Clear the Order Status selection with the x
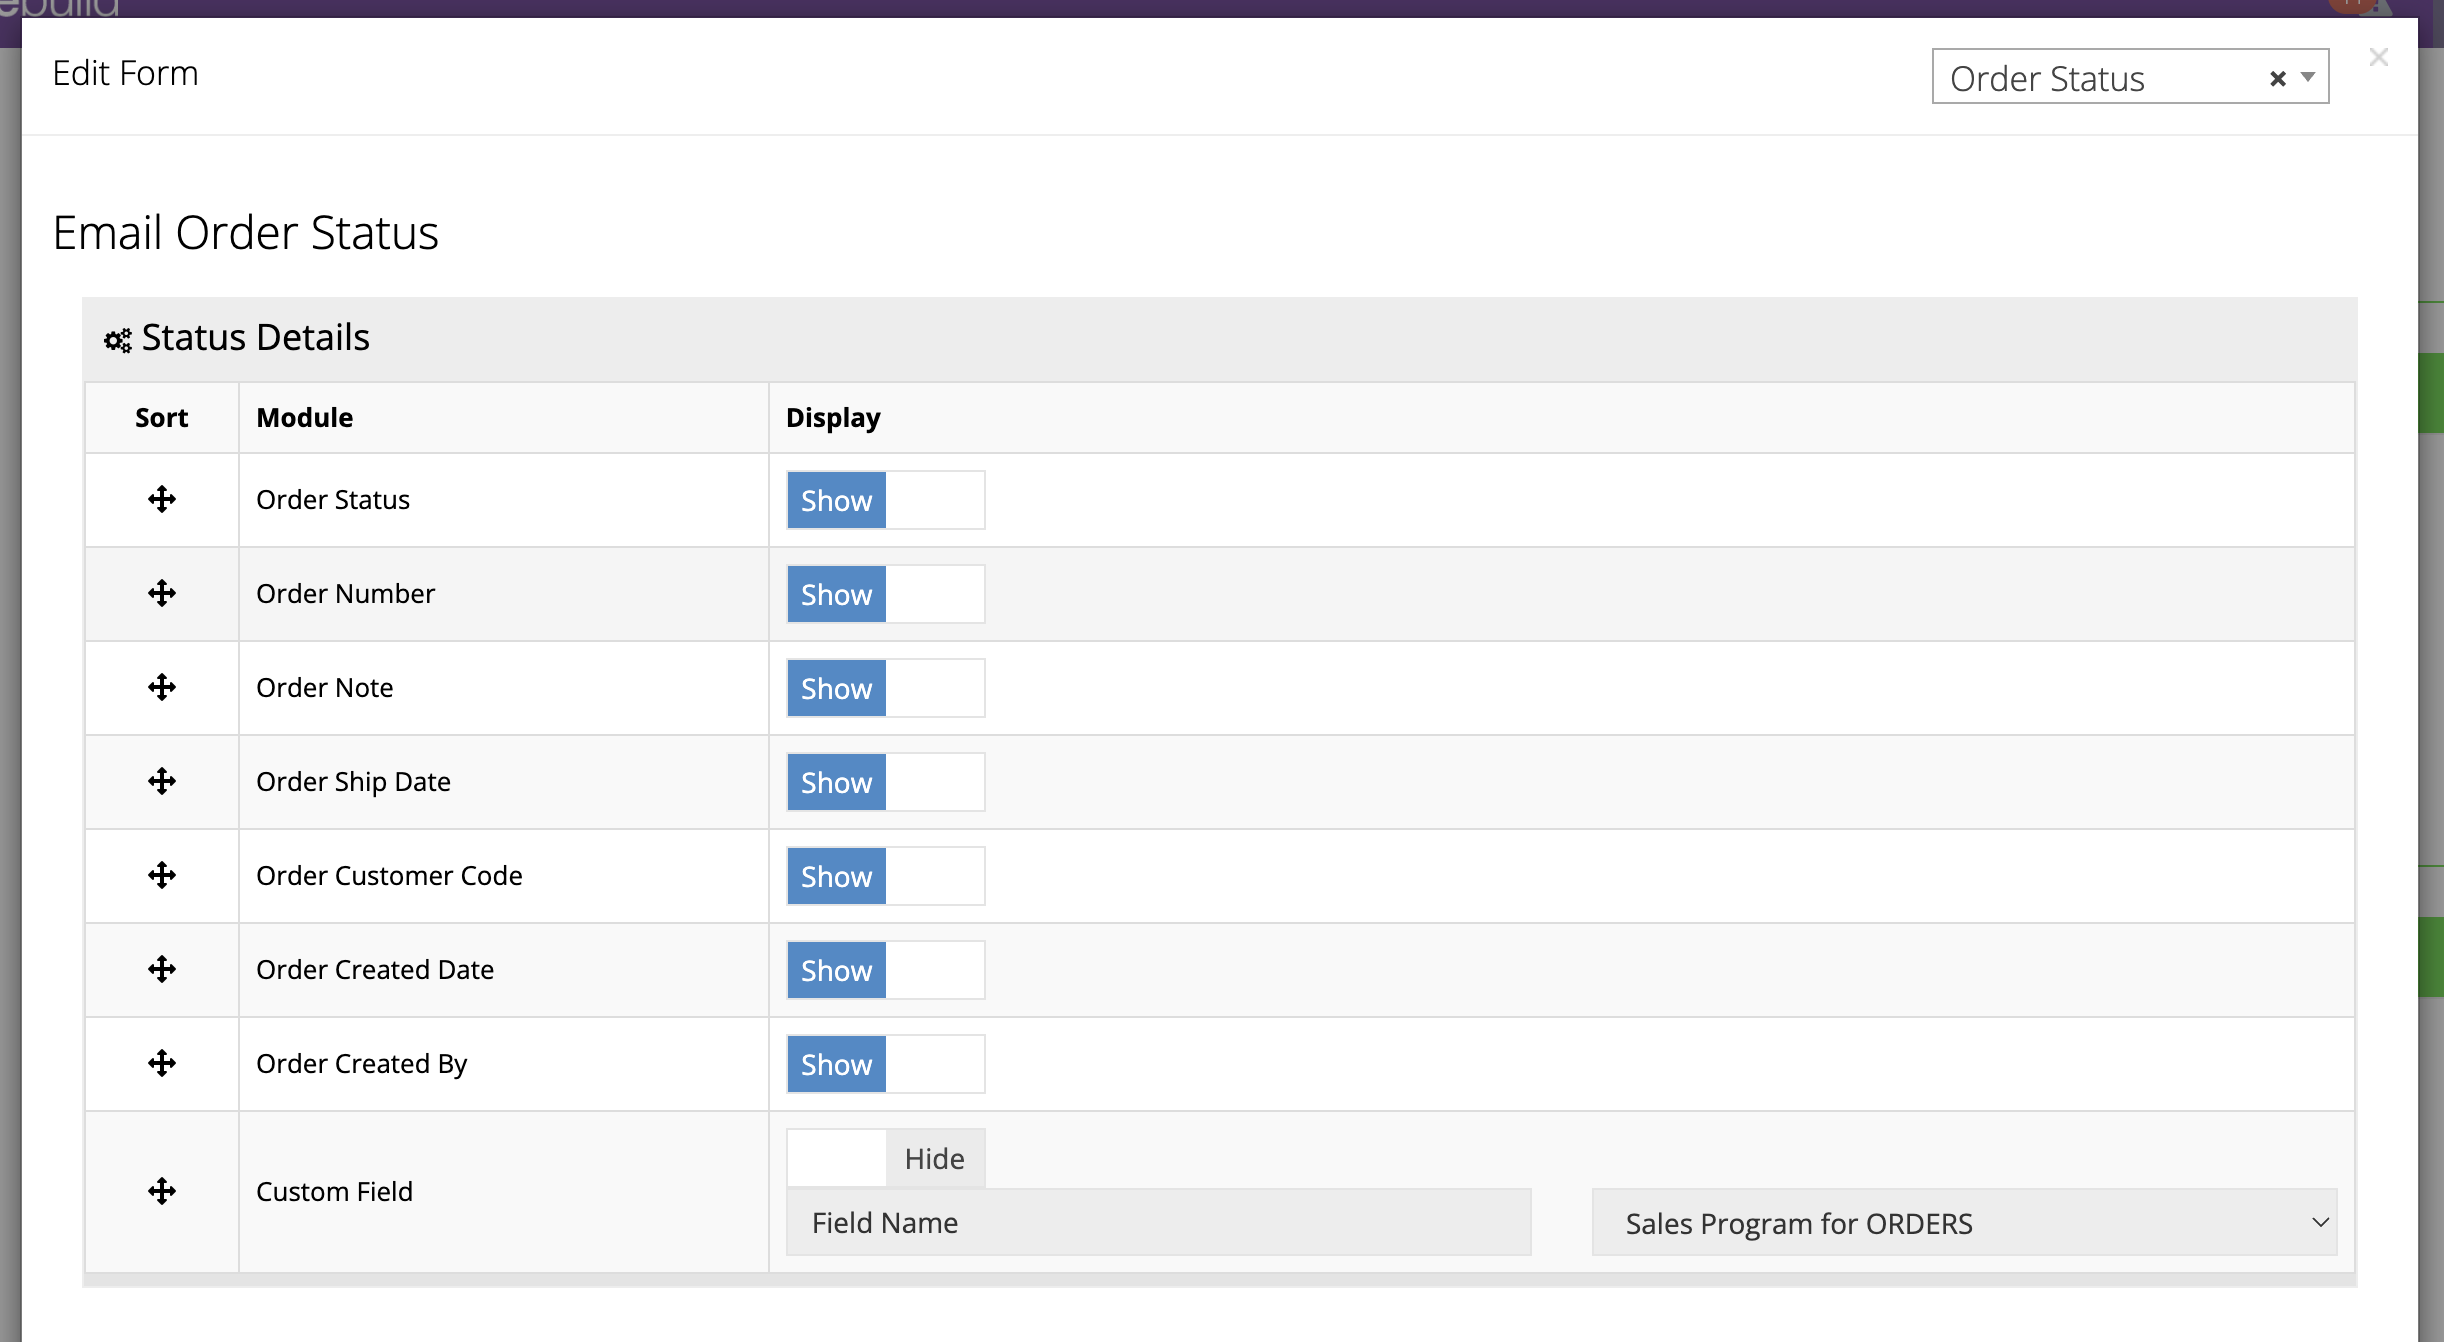The width and height of the screenshot is (2444, 1342). pos(2278,78)
